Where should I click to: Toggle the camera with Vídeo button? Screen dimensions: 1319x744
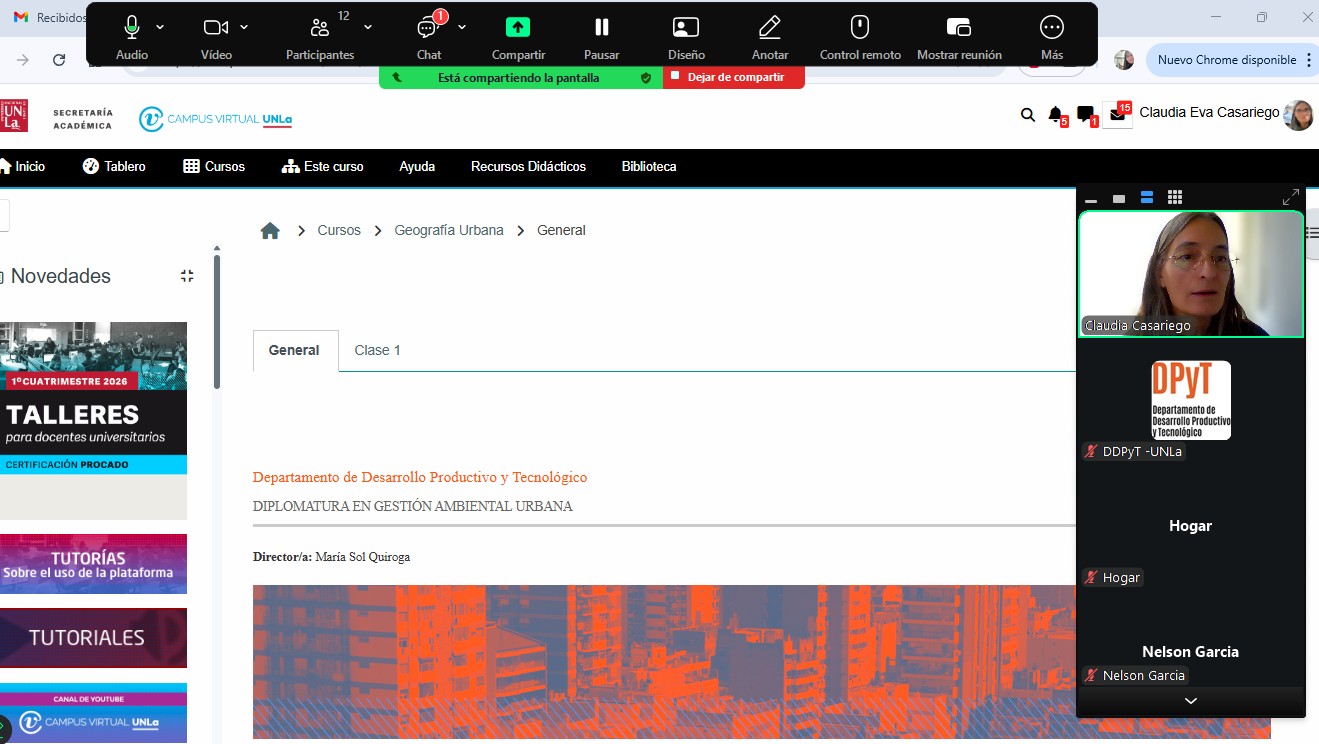click(x=215, y=28)
